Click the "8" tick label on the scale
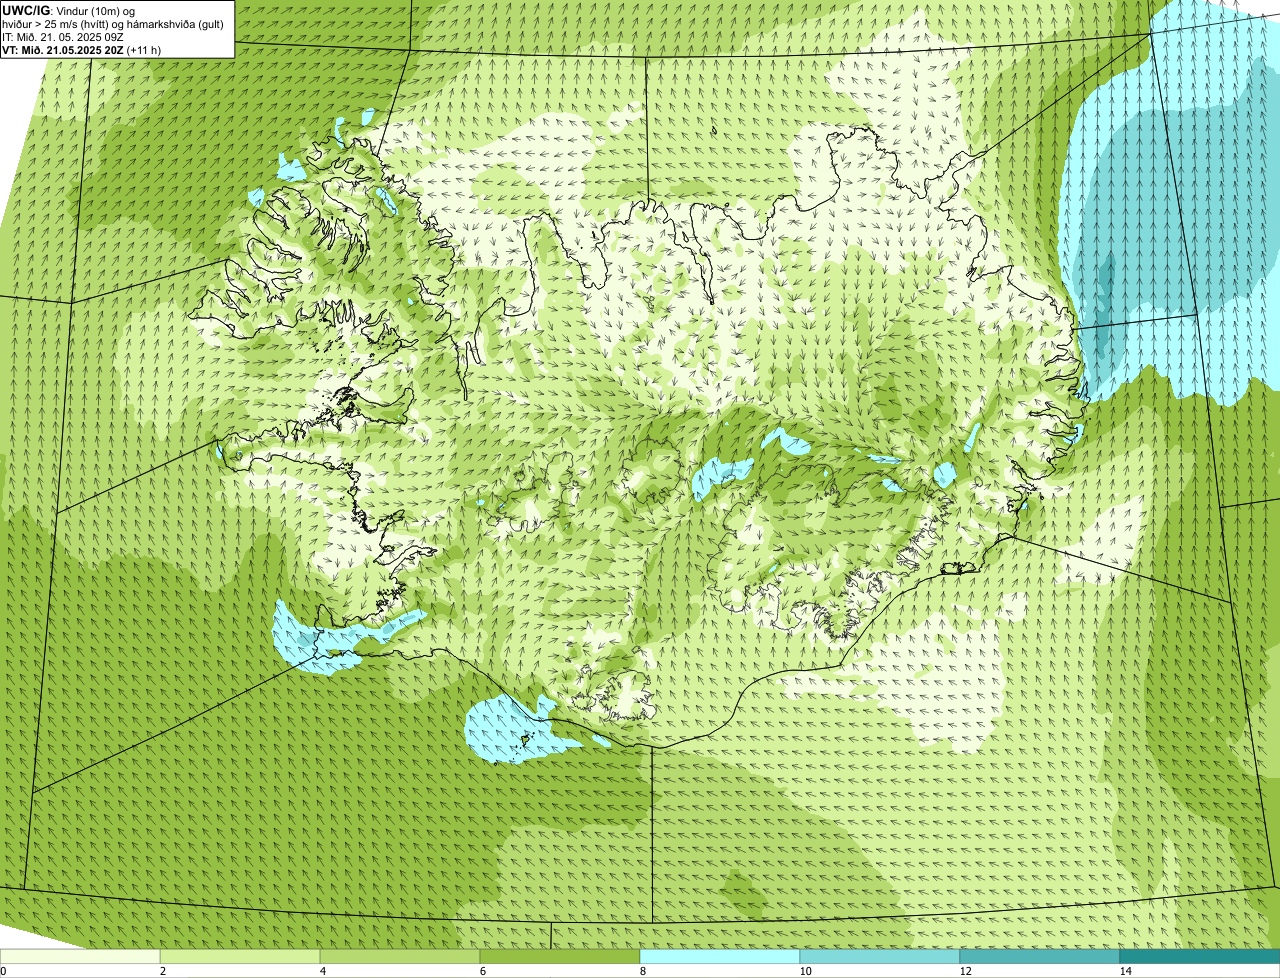Image resolution: width=1280 pixels, height=978 pixels. pos(642,971)
